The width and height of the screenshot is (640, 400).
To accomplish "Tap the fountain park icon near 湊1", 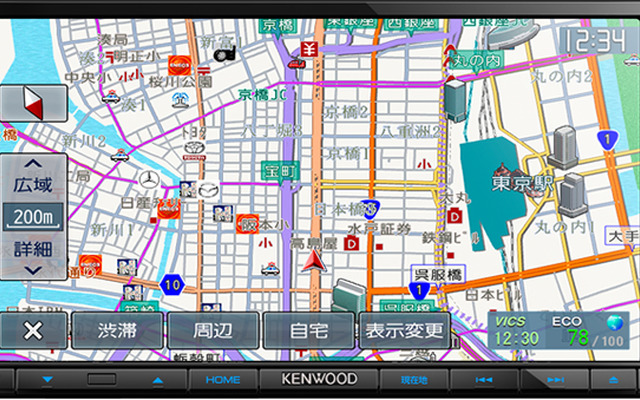I will 180,100.
